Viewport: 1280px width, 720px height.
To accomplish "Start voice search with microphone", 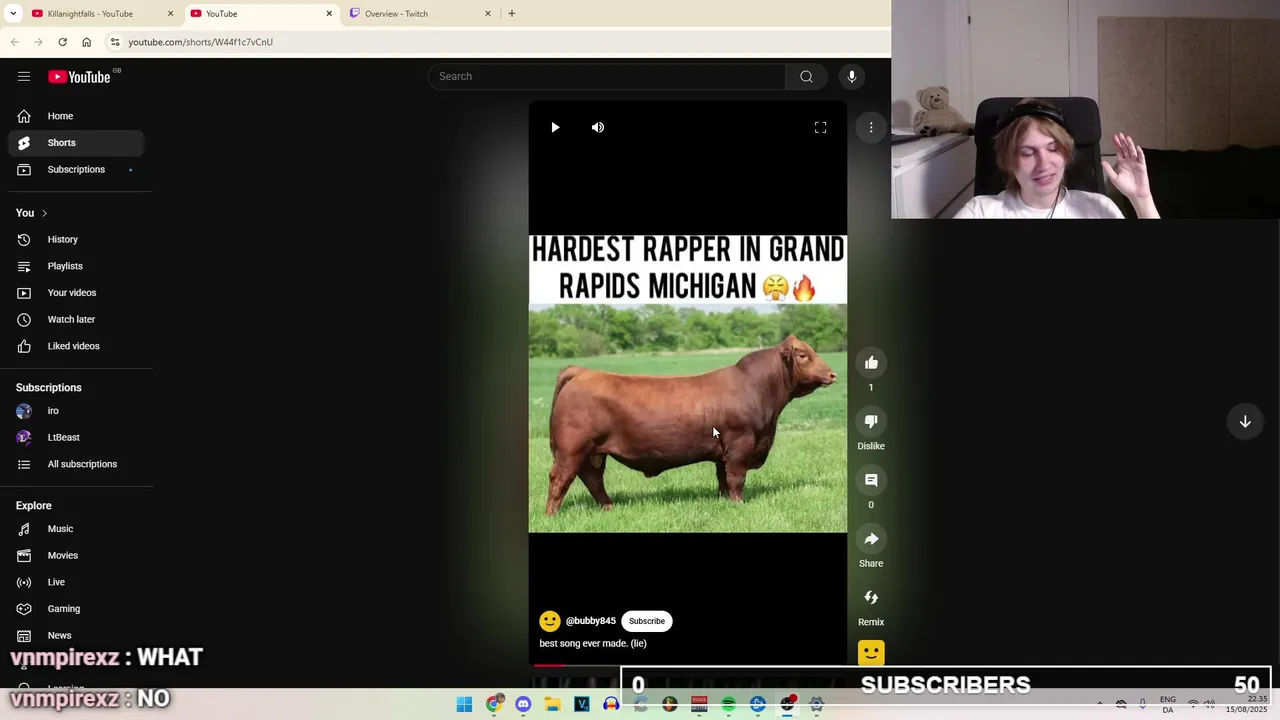I will point(852,77).
